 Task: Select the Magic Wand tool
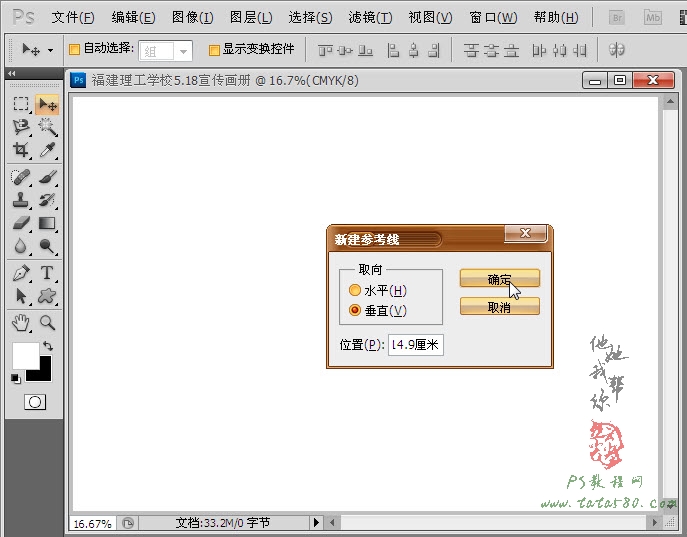coord(47,127)
